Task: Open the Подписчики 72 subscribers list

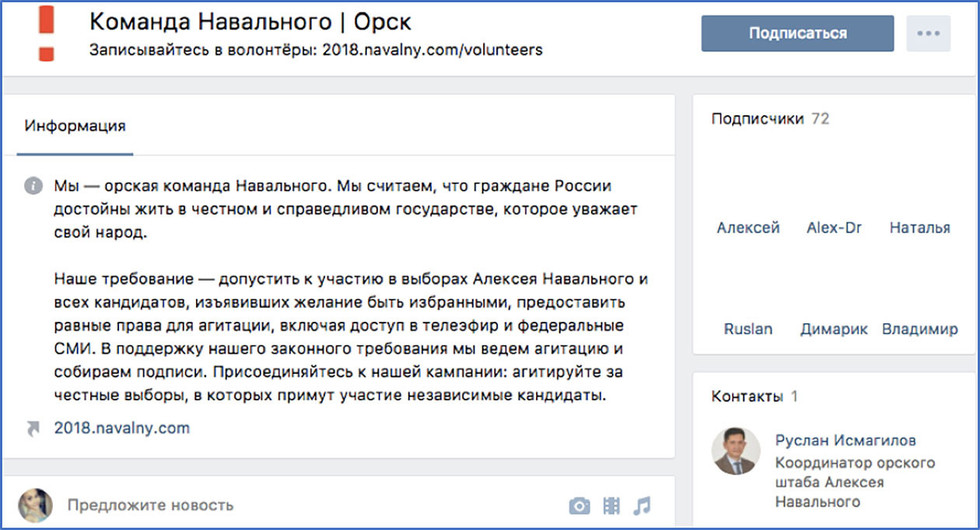Action: (770, 119)
